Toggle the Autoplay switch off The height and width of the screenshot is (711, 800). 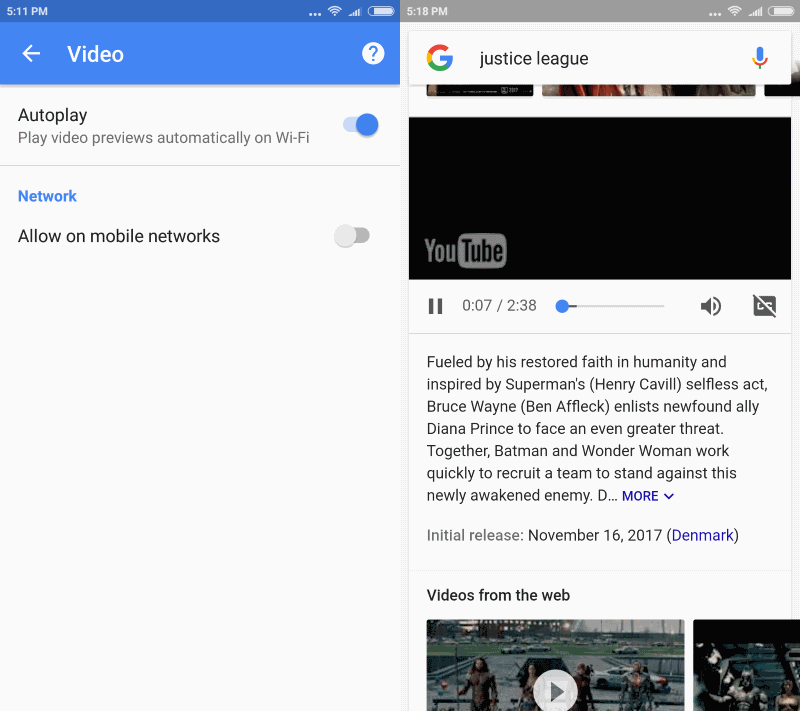coord(361,125)
